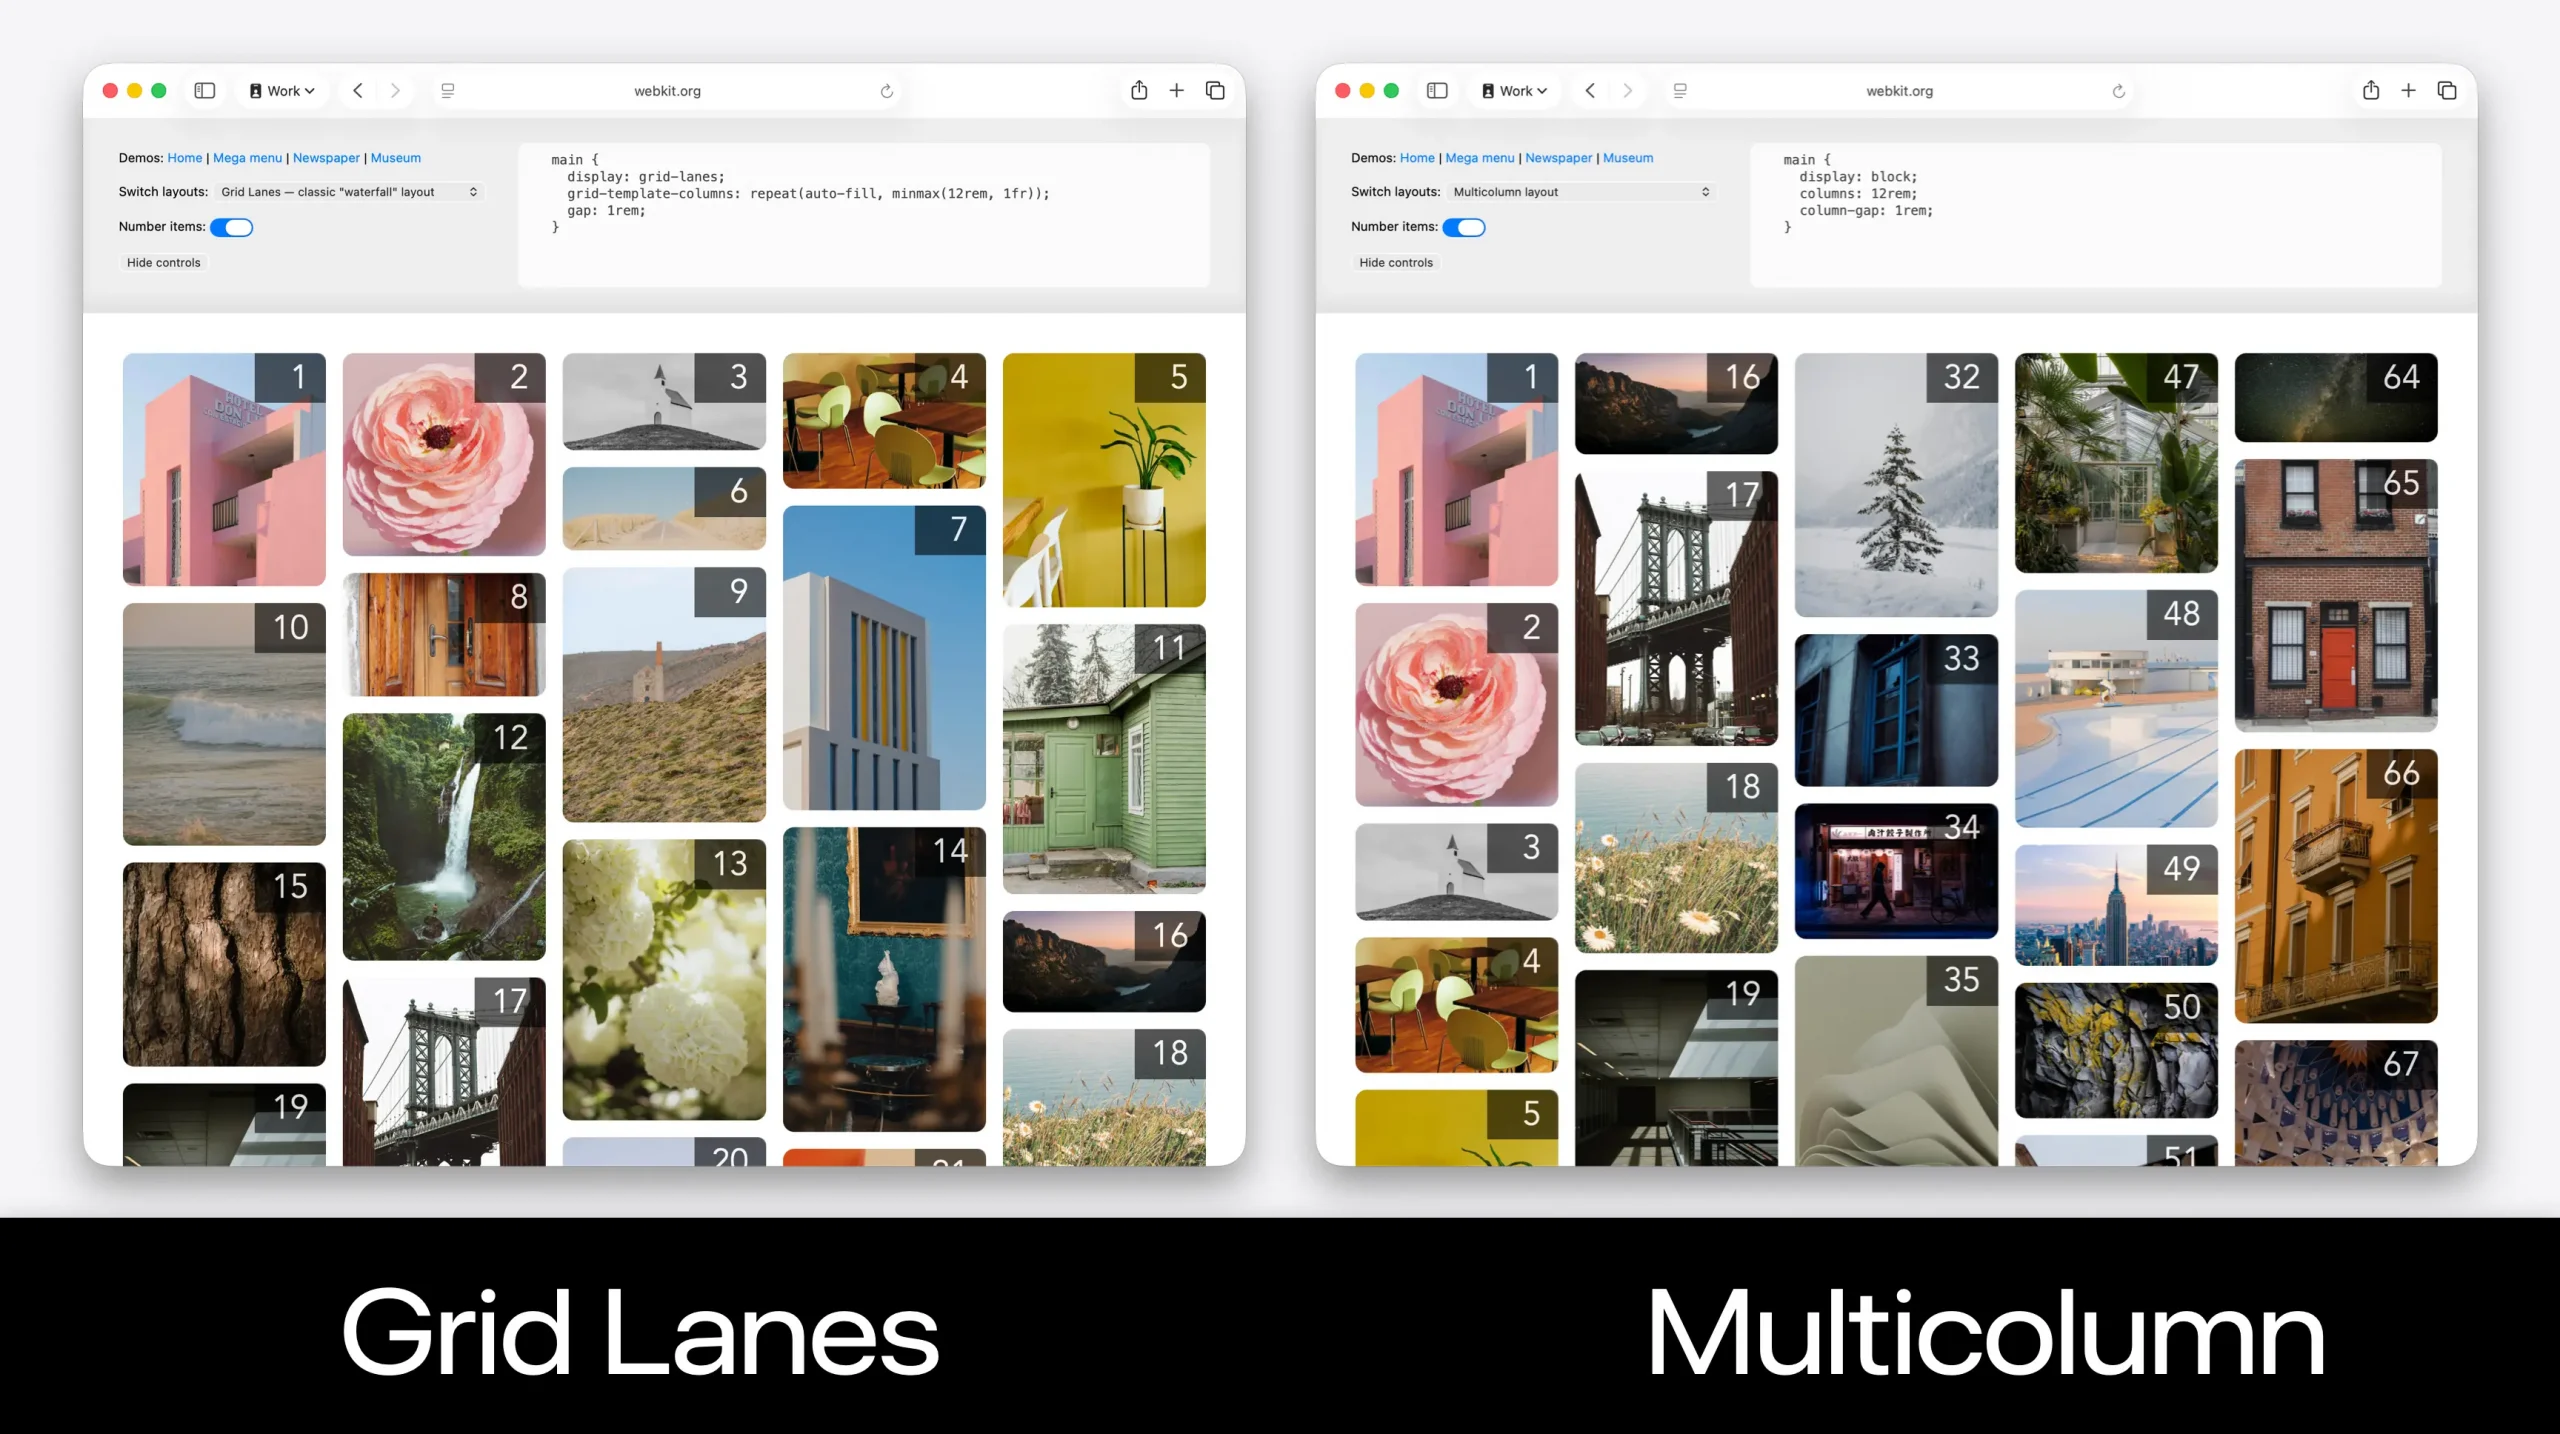Turn off Number items in the Multicolumn demo
This screenshot has width=2560, height=1434.
click(x=1465, y=227)
